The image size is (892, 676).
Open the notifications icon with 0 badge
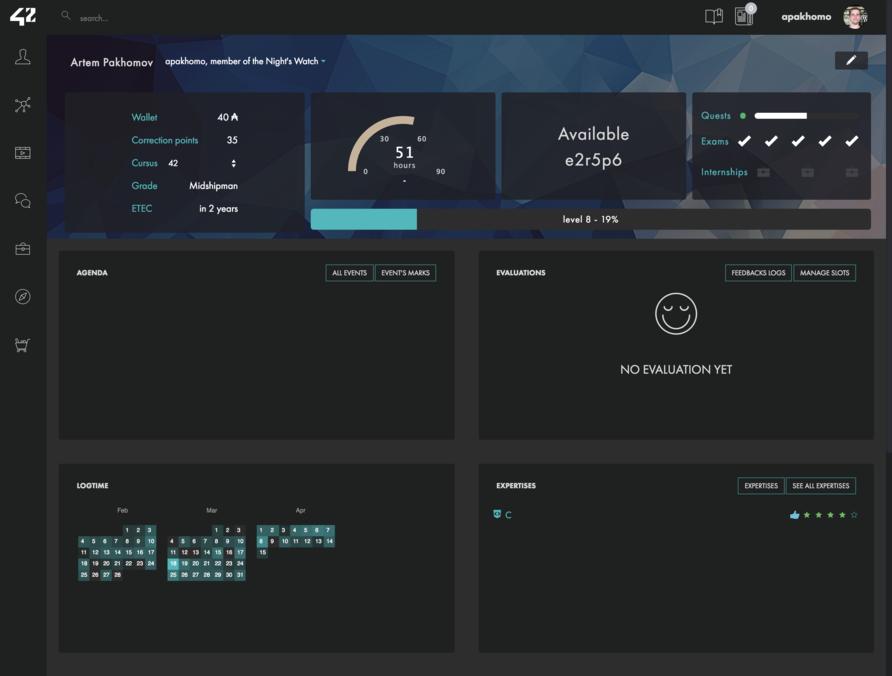[744, 16]
